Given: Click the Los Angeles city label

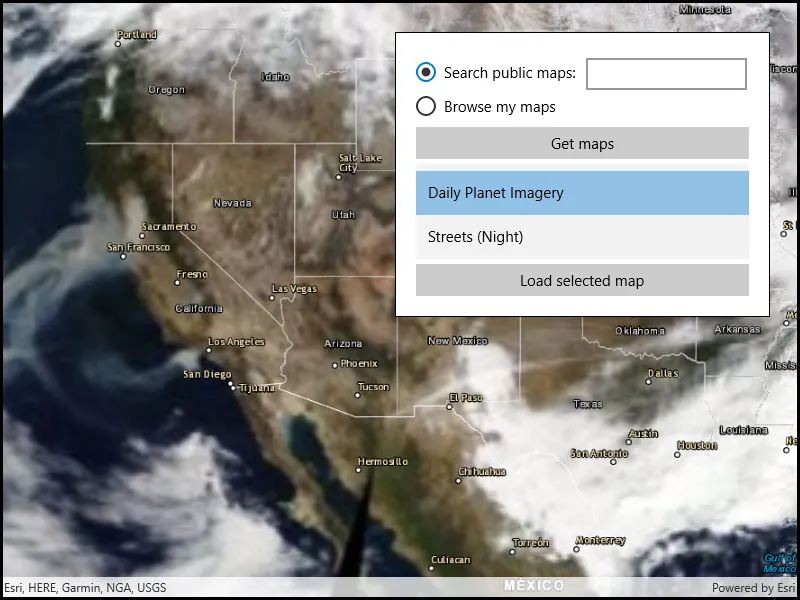Looking at the screenshot, I should tap(236, 342).
